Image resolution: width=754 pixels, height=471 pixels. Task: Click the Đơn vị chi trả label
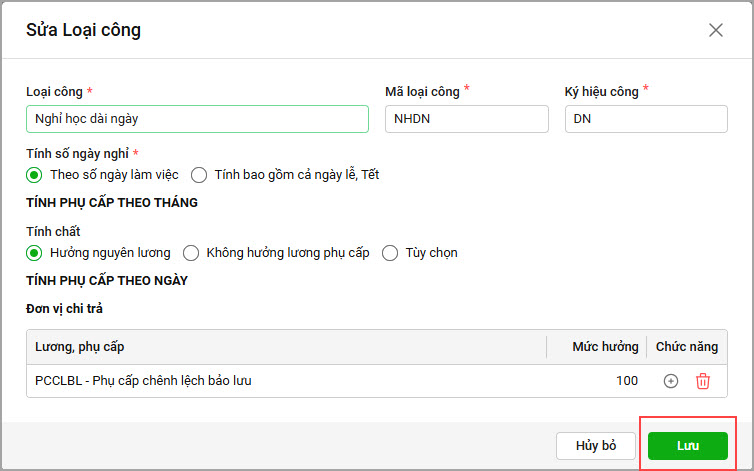coord(65,308)
